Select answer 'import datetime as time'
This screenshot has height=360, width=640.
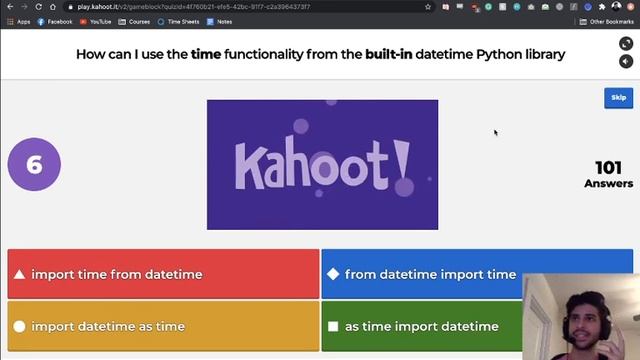(163, 326)
